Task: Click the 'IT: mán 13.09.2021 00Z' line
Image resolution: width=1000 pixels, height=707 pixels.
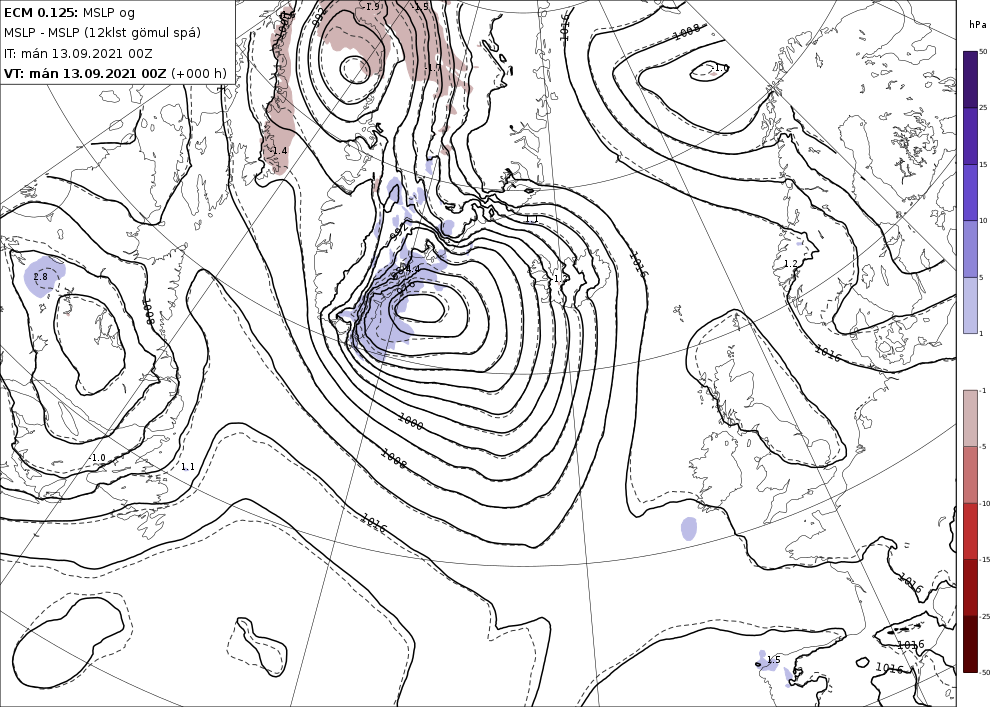Action: point(78,54)
